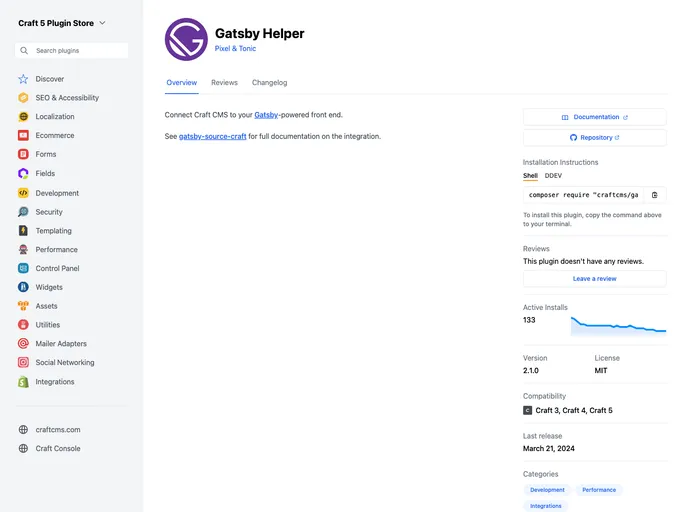This screenshot has height=512, width=688.
Task: Go to Craft Console sidebar link
Action: coord(58,448)
